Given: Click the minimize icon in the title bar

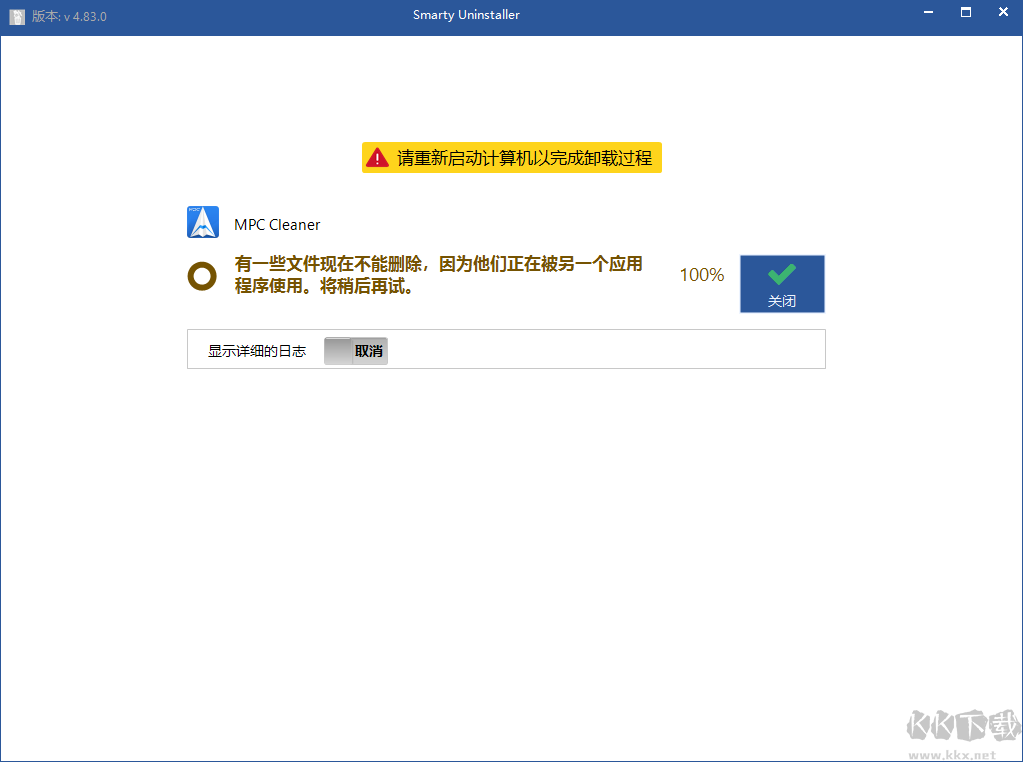Looking at the screenshot, I should (927, 13).
